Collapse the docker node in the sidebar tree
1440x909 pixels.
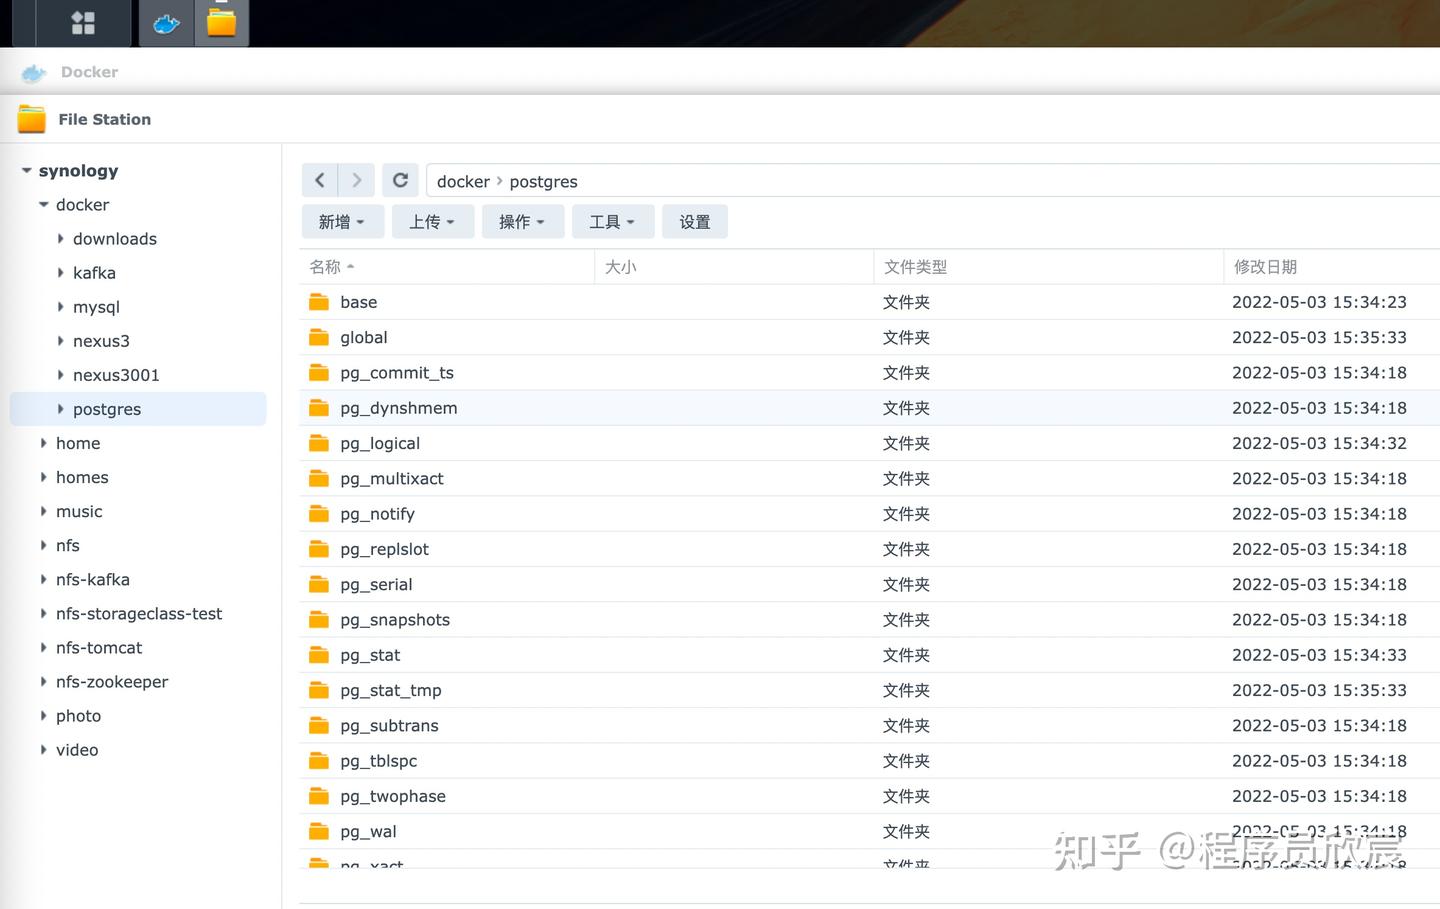tap(43, 204)
